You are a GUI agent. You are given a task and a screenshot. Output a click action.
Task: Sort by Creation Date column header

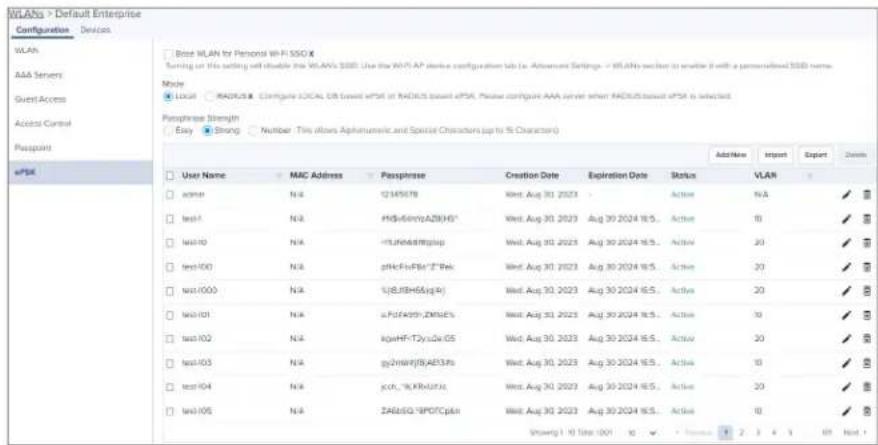532,176
